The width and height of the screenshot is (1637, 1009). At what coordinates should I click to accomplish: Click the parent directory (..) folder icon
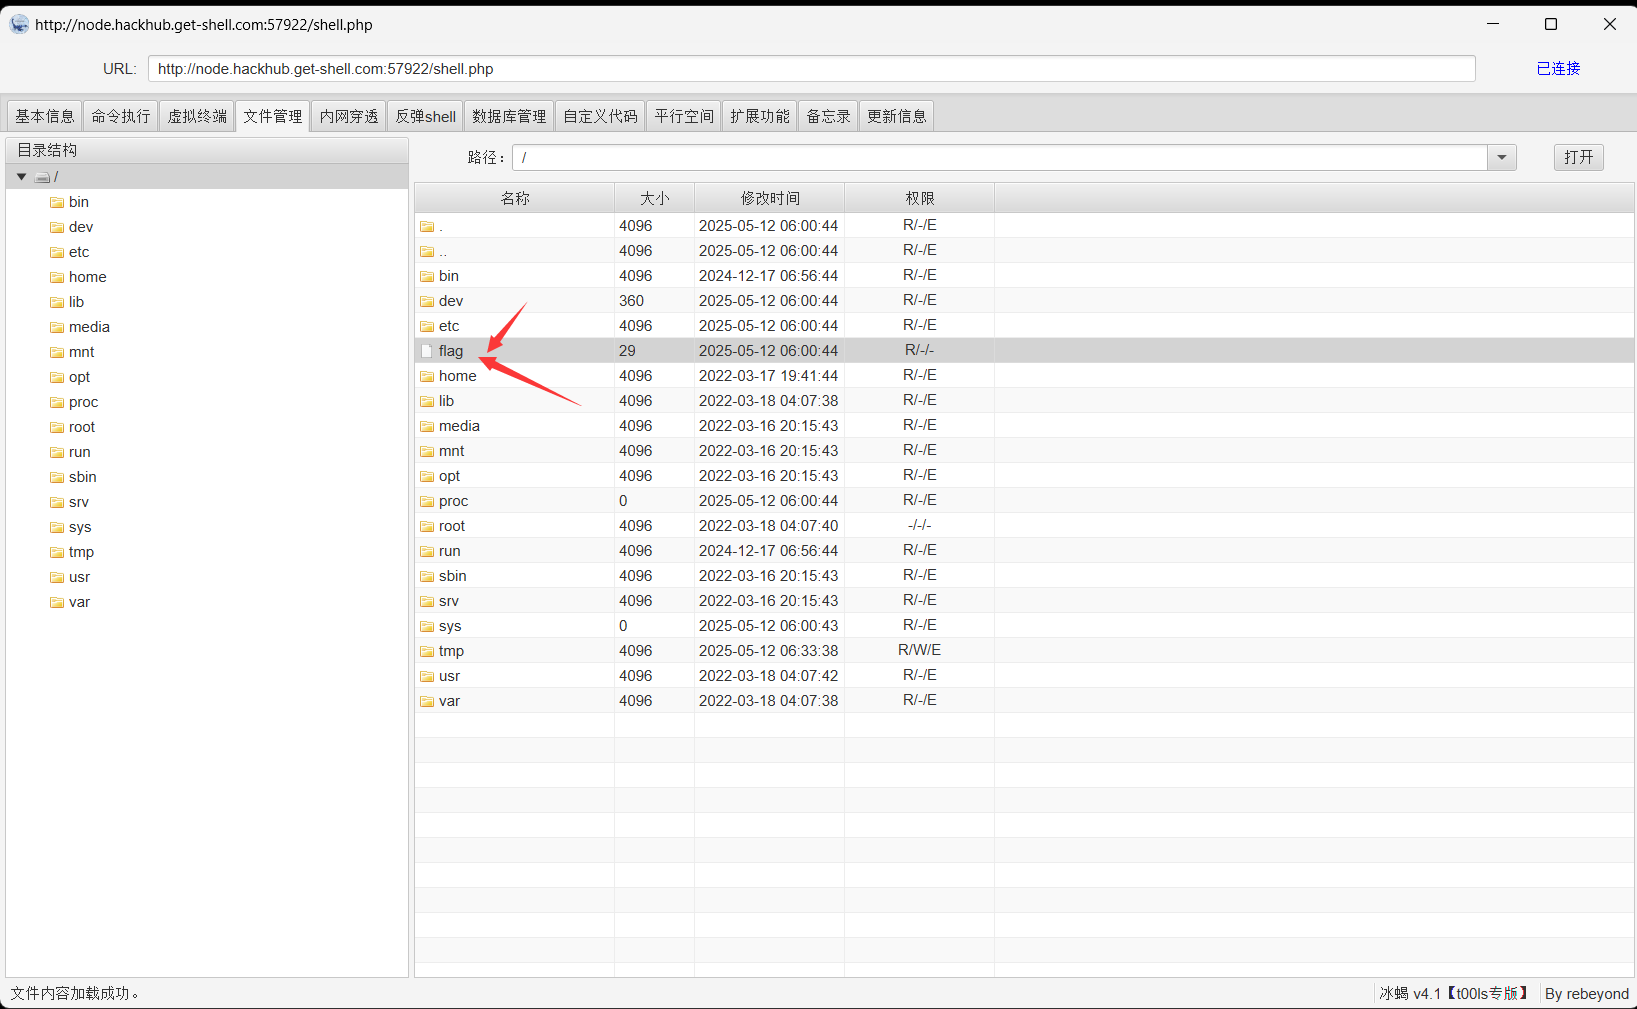click(427, 251)
